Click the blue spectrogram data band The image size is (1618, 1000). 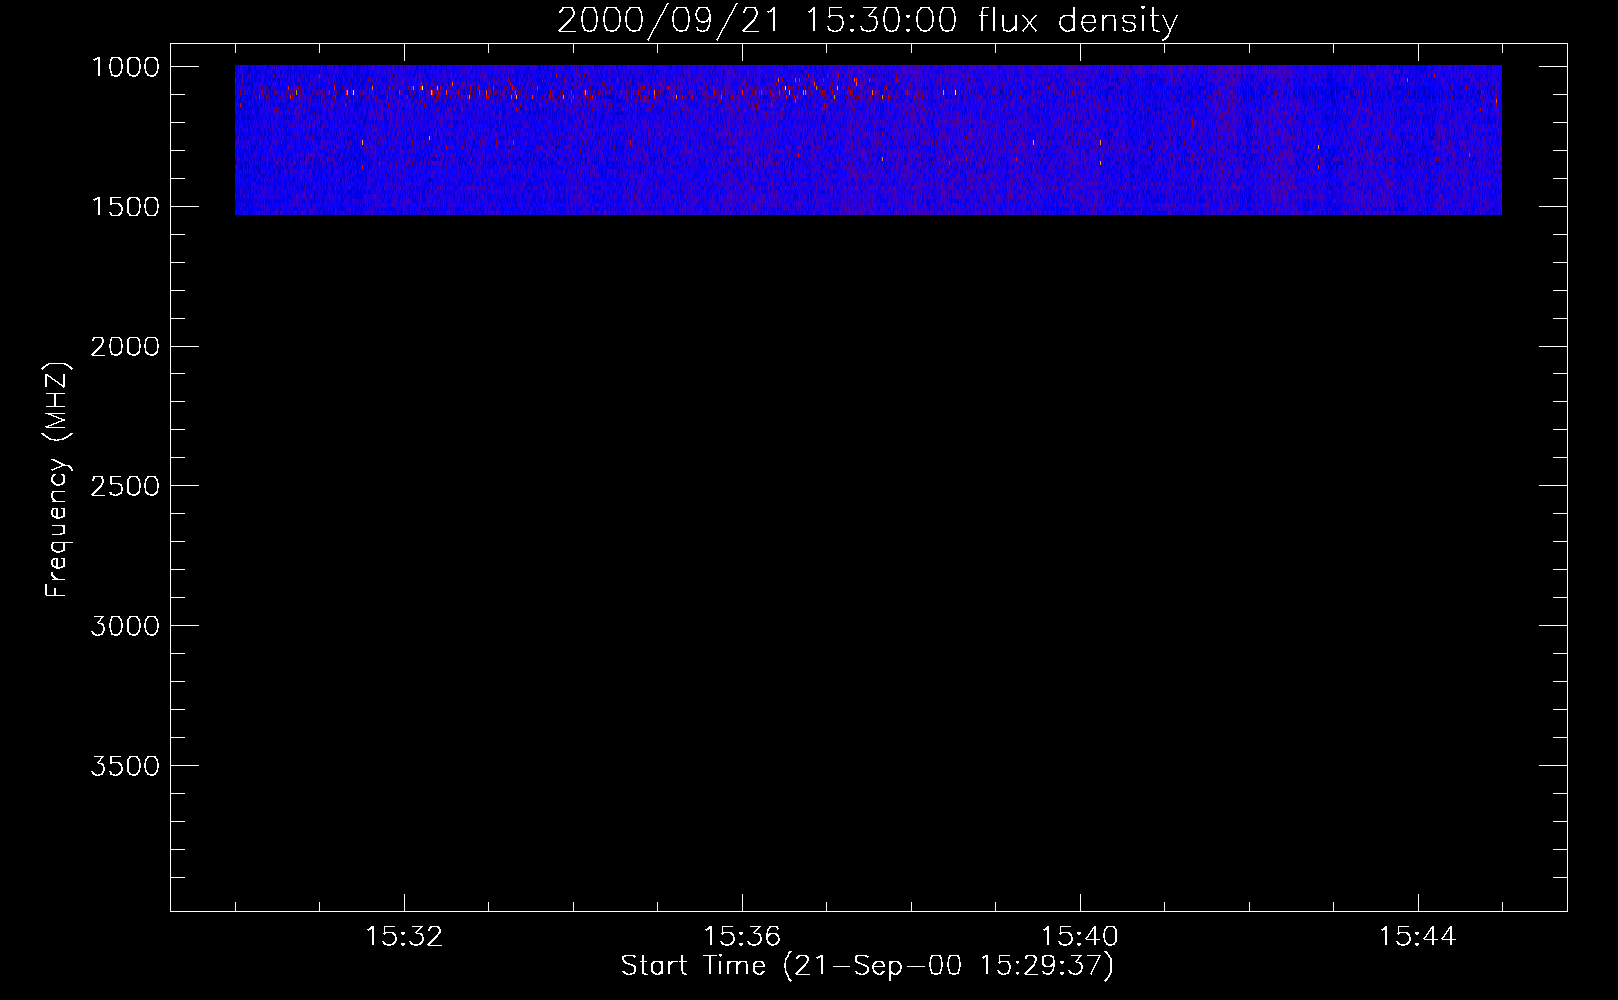click(x=868, y=140)
